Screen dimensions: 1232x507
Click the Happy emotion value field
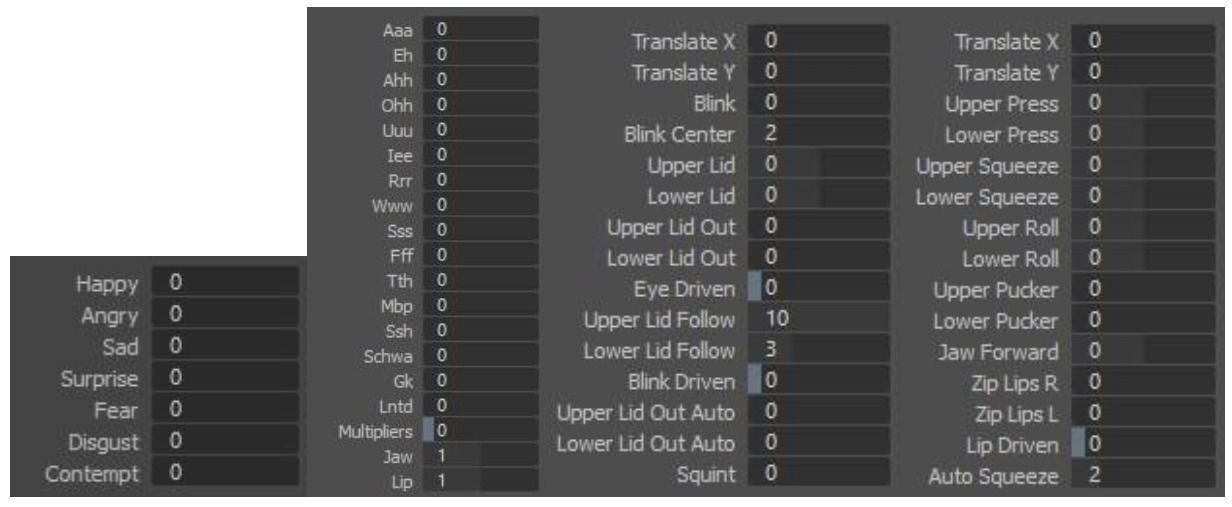224,284
